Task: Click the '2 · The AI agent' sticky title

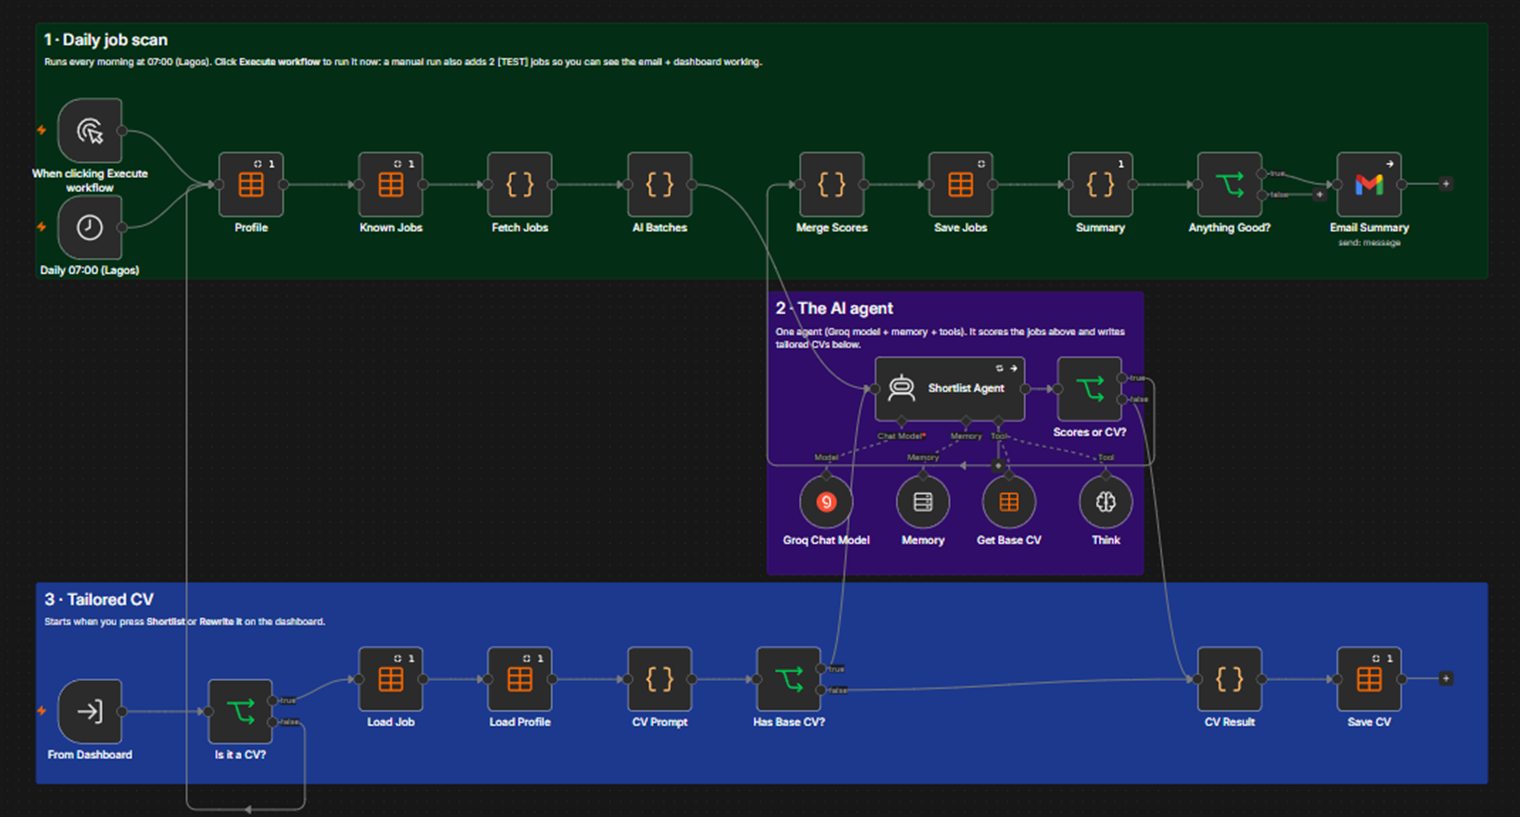Action: (x=834, y=308)
